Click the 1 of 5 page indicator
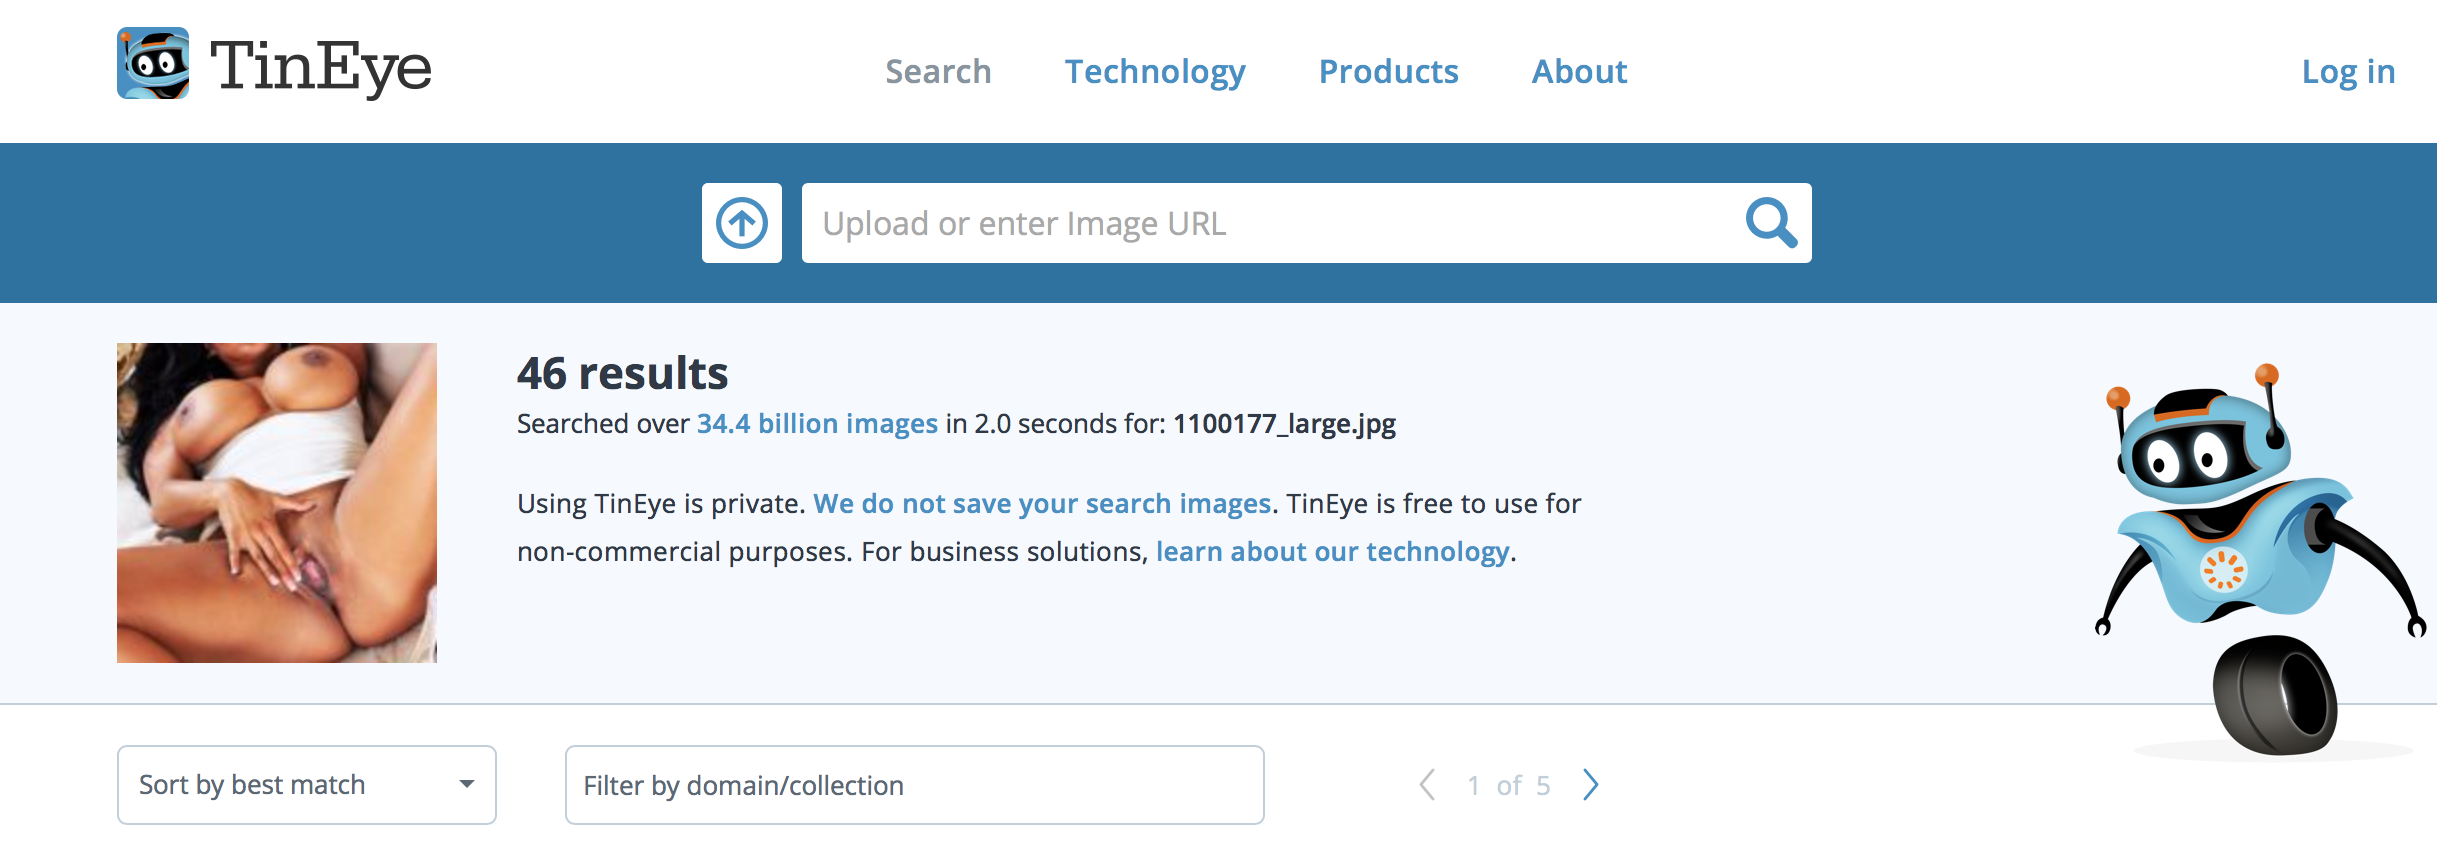This screenshot has width=2437, height=866. pyautogui.click(x=1509, y=786)
